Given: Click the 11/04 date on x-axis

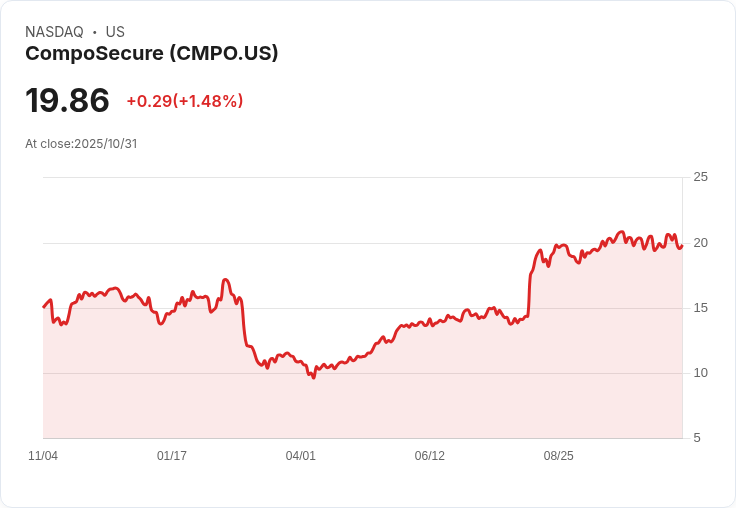Looking at the screenshot, I should [x=43, y=456].
